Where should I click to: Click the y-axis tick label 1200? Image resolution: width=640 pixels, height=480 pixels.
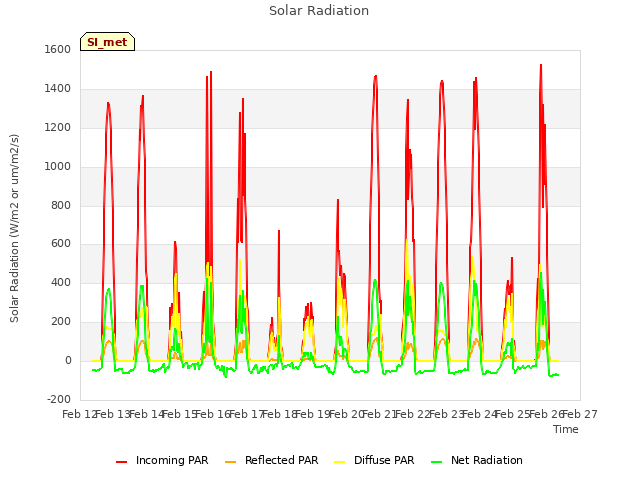(58, 127)
